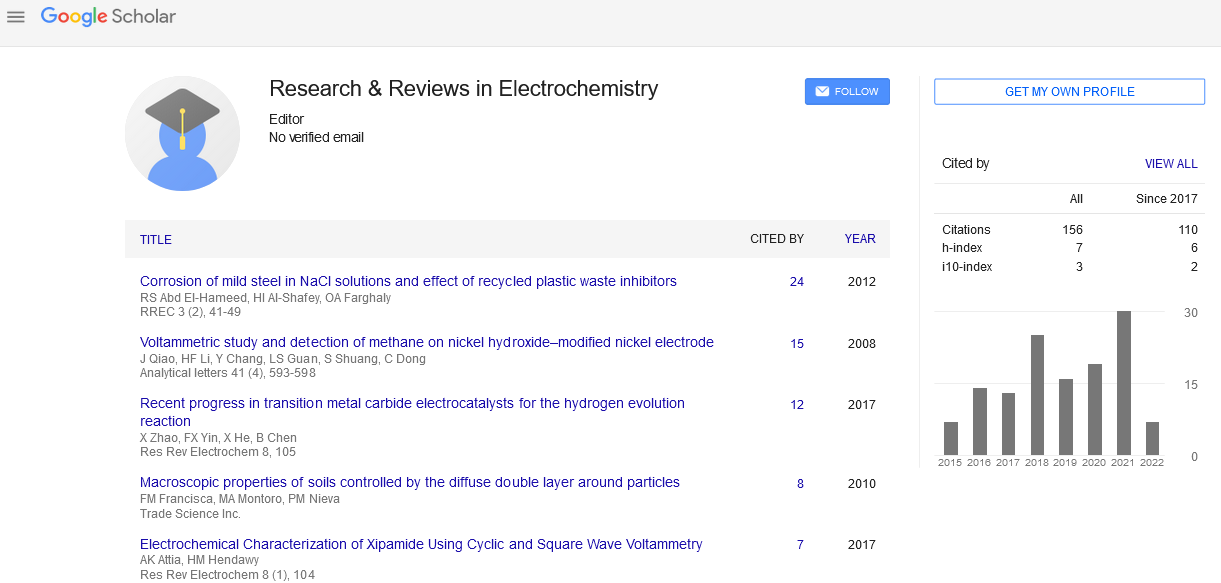Sort publications by YEAR column header
Viewport: 1221px width, 583px height.
[859, 239]
